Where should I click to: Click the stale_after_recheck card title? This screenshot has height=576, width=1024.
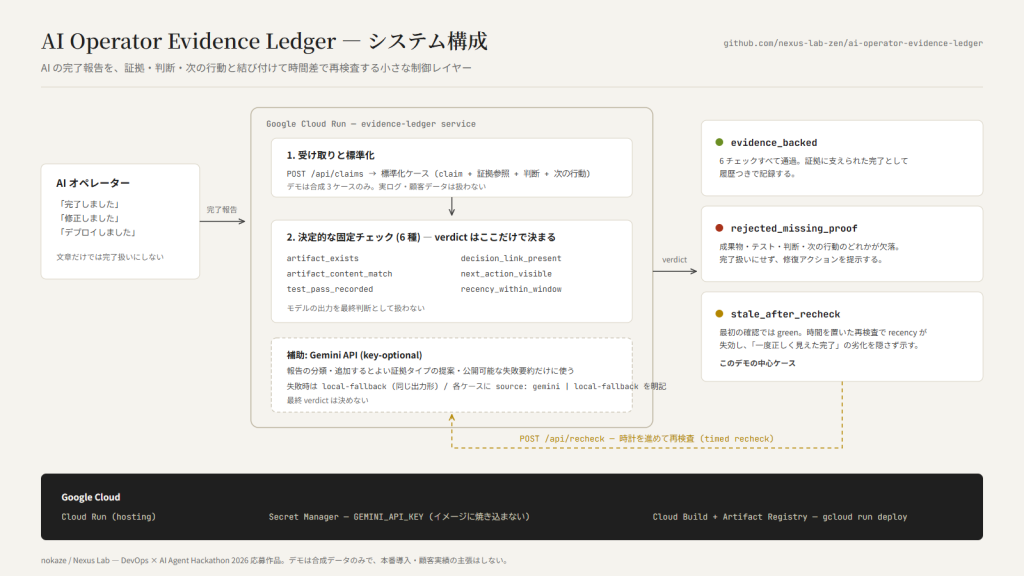pyautogui.click(x=785, y=314)
